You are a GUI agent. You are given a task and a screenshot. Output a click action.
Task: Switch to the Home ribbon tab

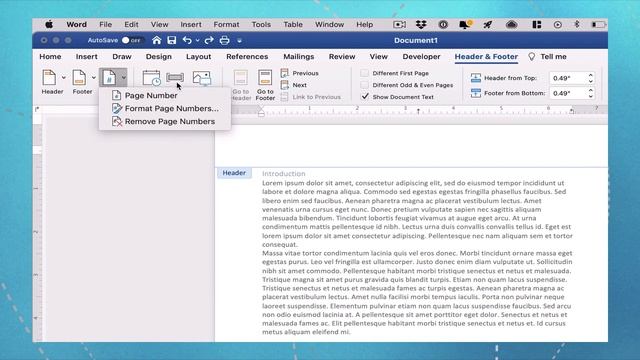click(x=50, y=57)
